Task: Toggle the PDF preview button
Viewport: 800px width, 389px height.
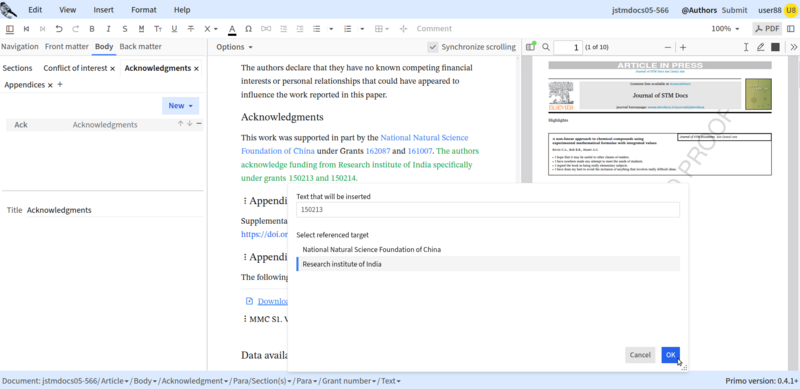Action: [767, 29]
